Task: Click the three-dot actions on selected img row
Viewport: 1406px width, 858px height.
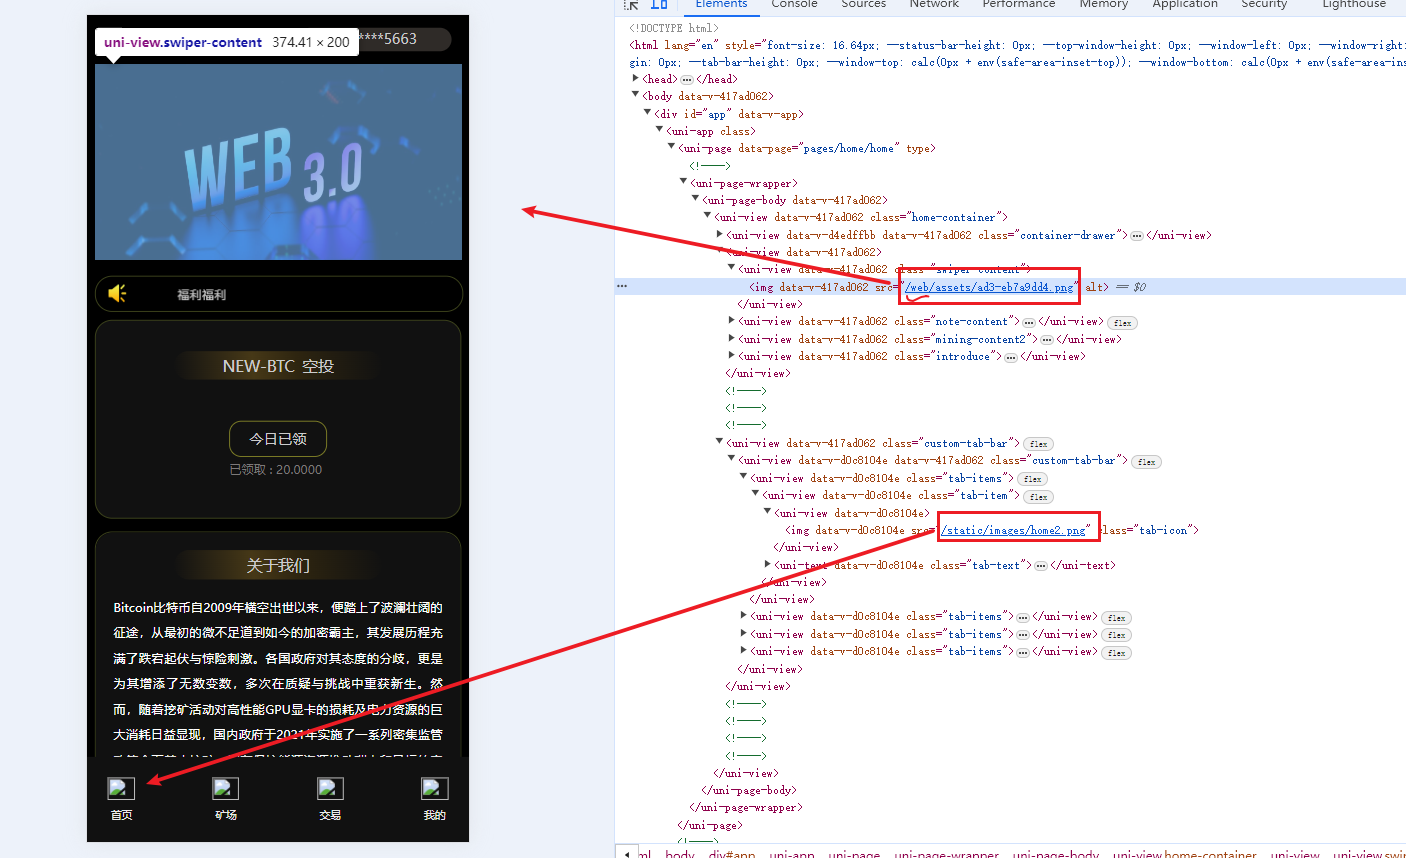Action: coord(622,287)
